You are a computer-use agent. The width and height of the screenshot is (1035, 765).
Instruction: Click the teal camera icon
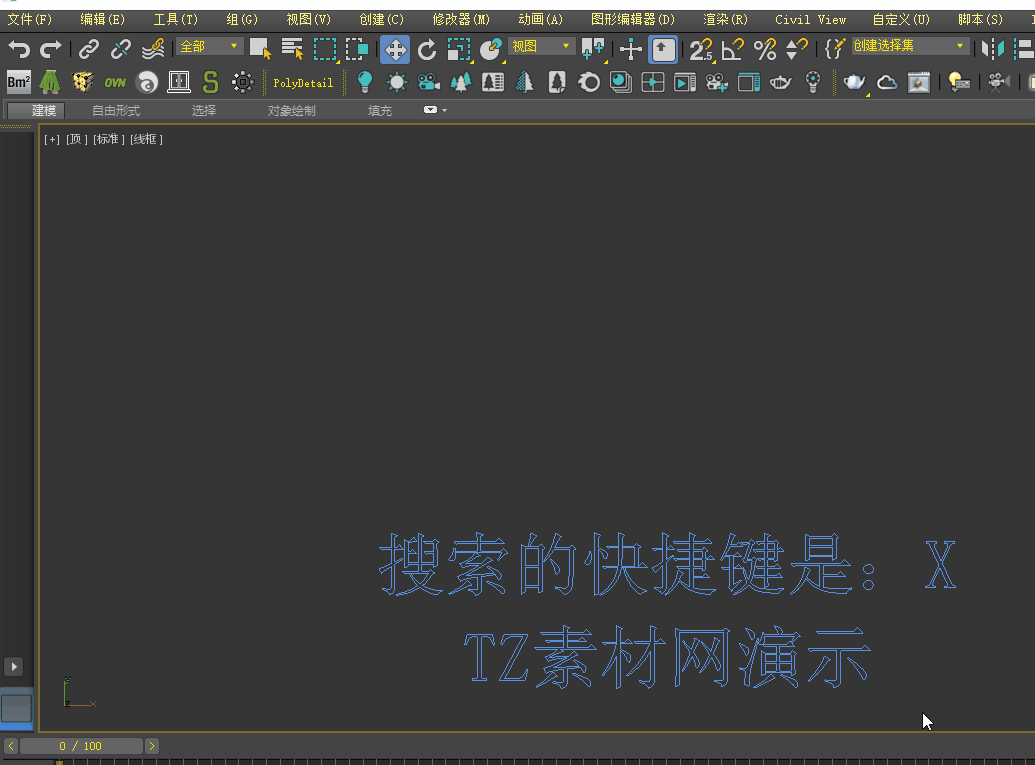tap(428, 83)
